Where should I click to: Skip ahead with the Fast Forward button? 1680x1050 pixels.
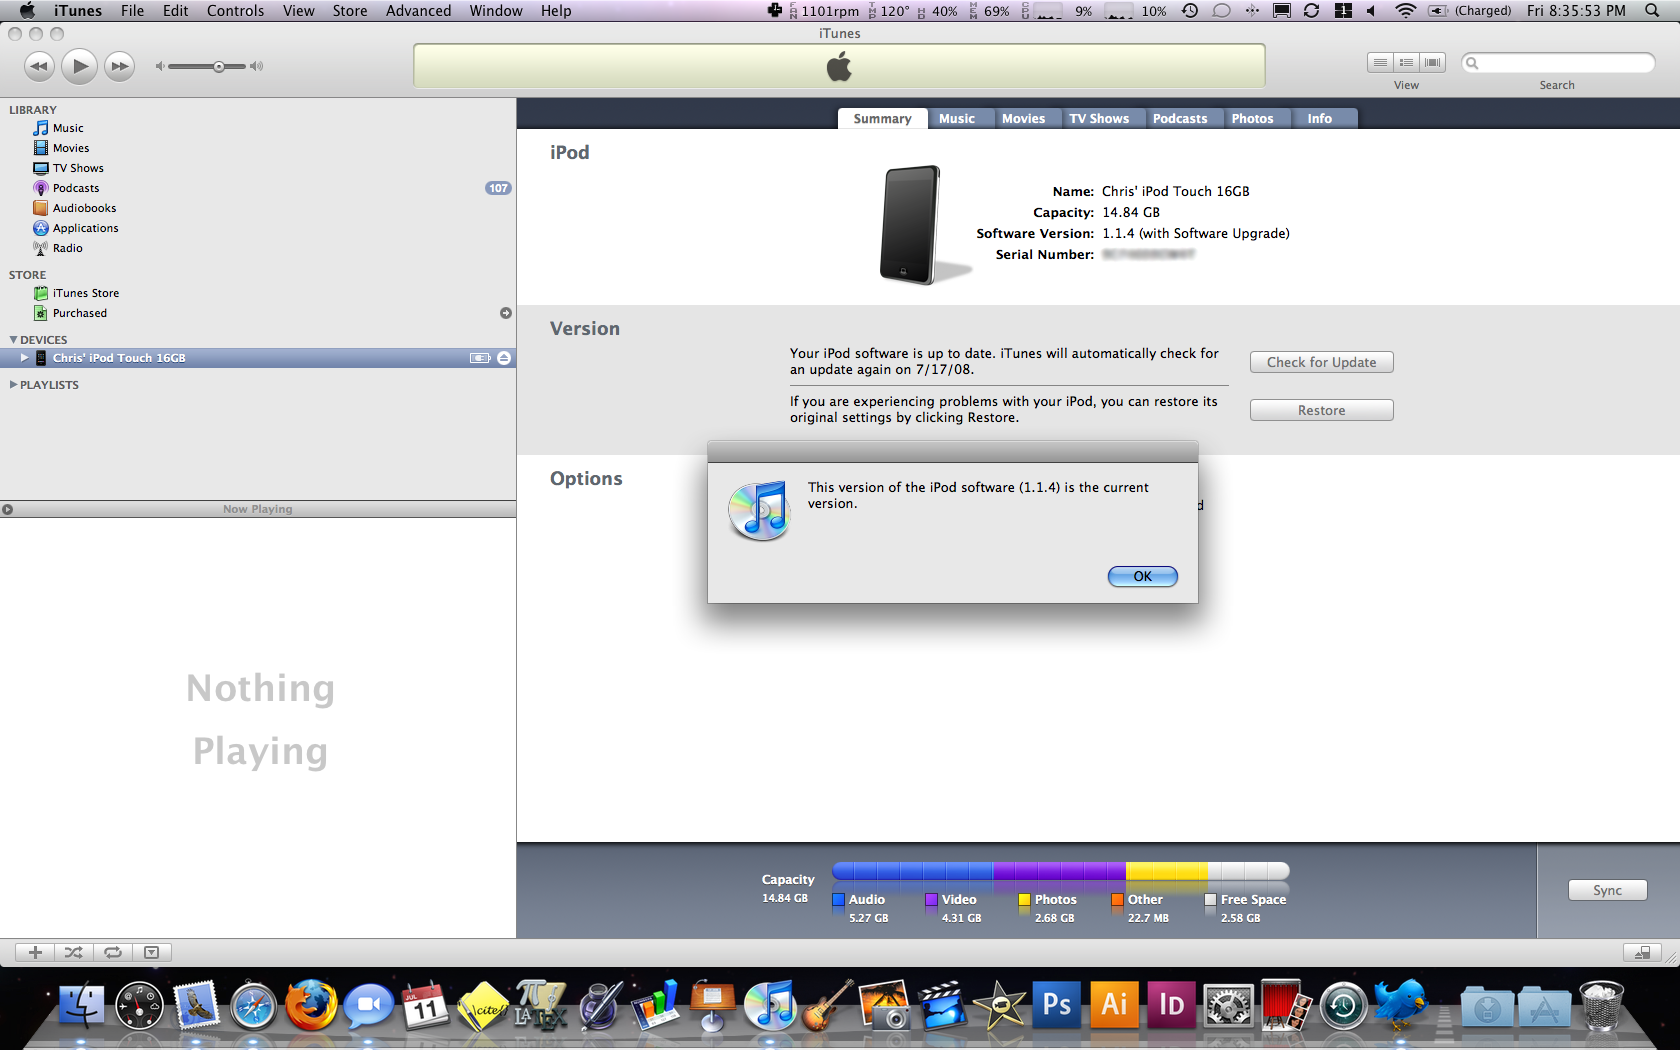point(120,66)
